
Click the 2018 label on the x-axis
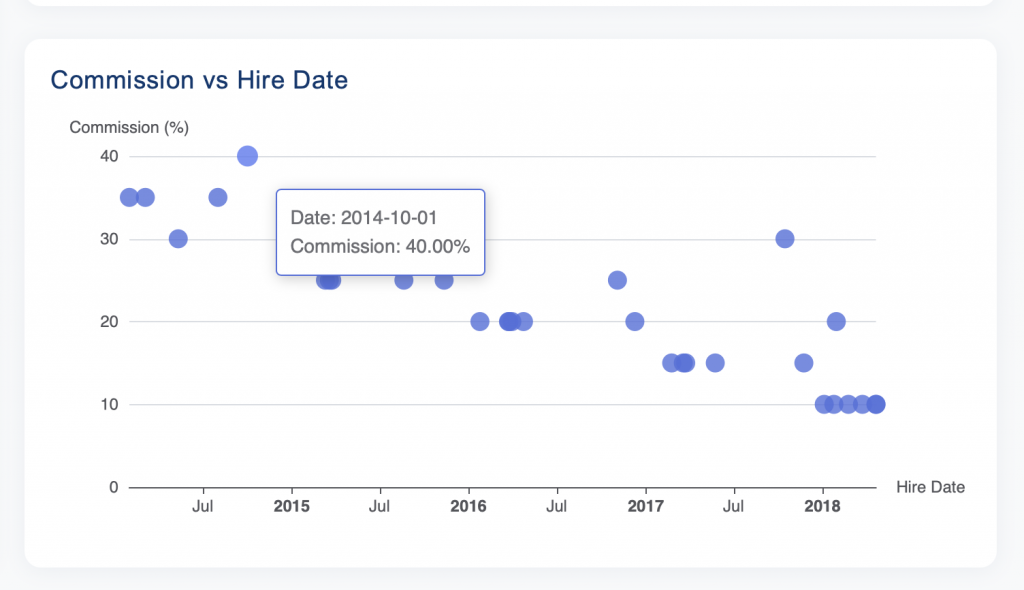[x=823, y=506]
